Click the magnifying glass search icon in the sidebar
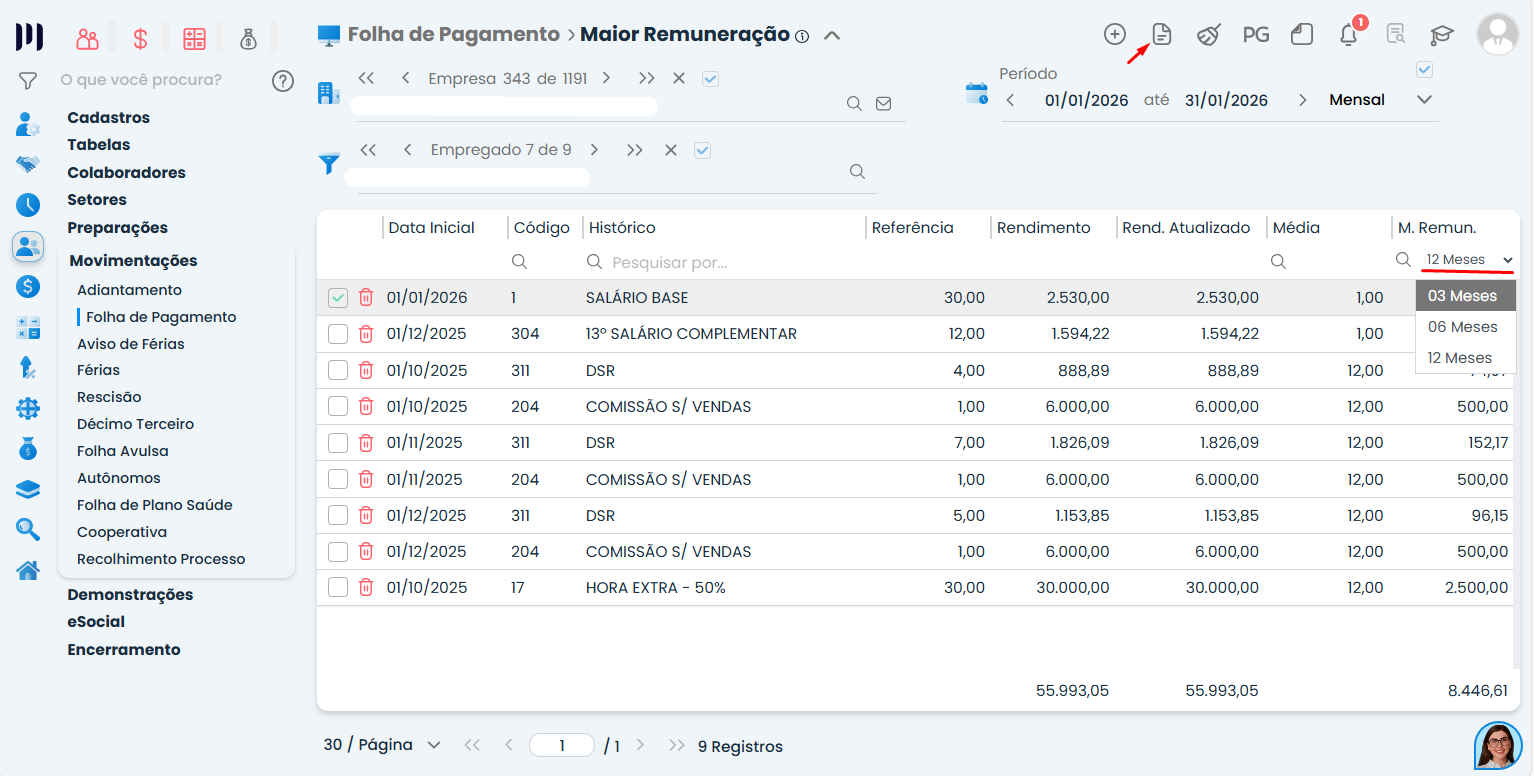 pos(27,529)
